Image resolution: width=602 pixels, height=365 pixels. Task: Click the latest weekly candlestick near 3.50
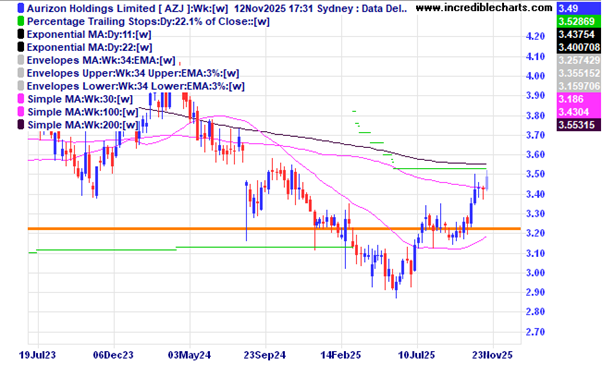(487, 180)
